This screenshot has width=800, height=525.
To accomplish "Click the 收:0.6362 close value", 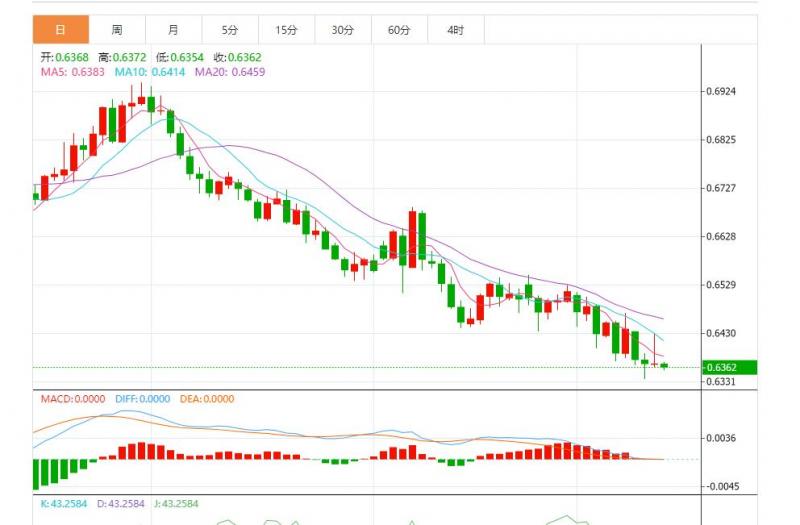I will pos(237,57).
